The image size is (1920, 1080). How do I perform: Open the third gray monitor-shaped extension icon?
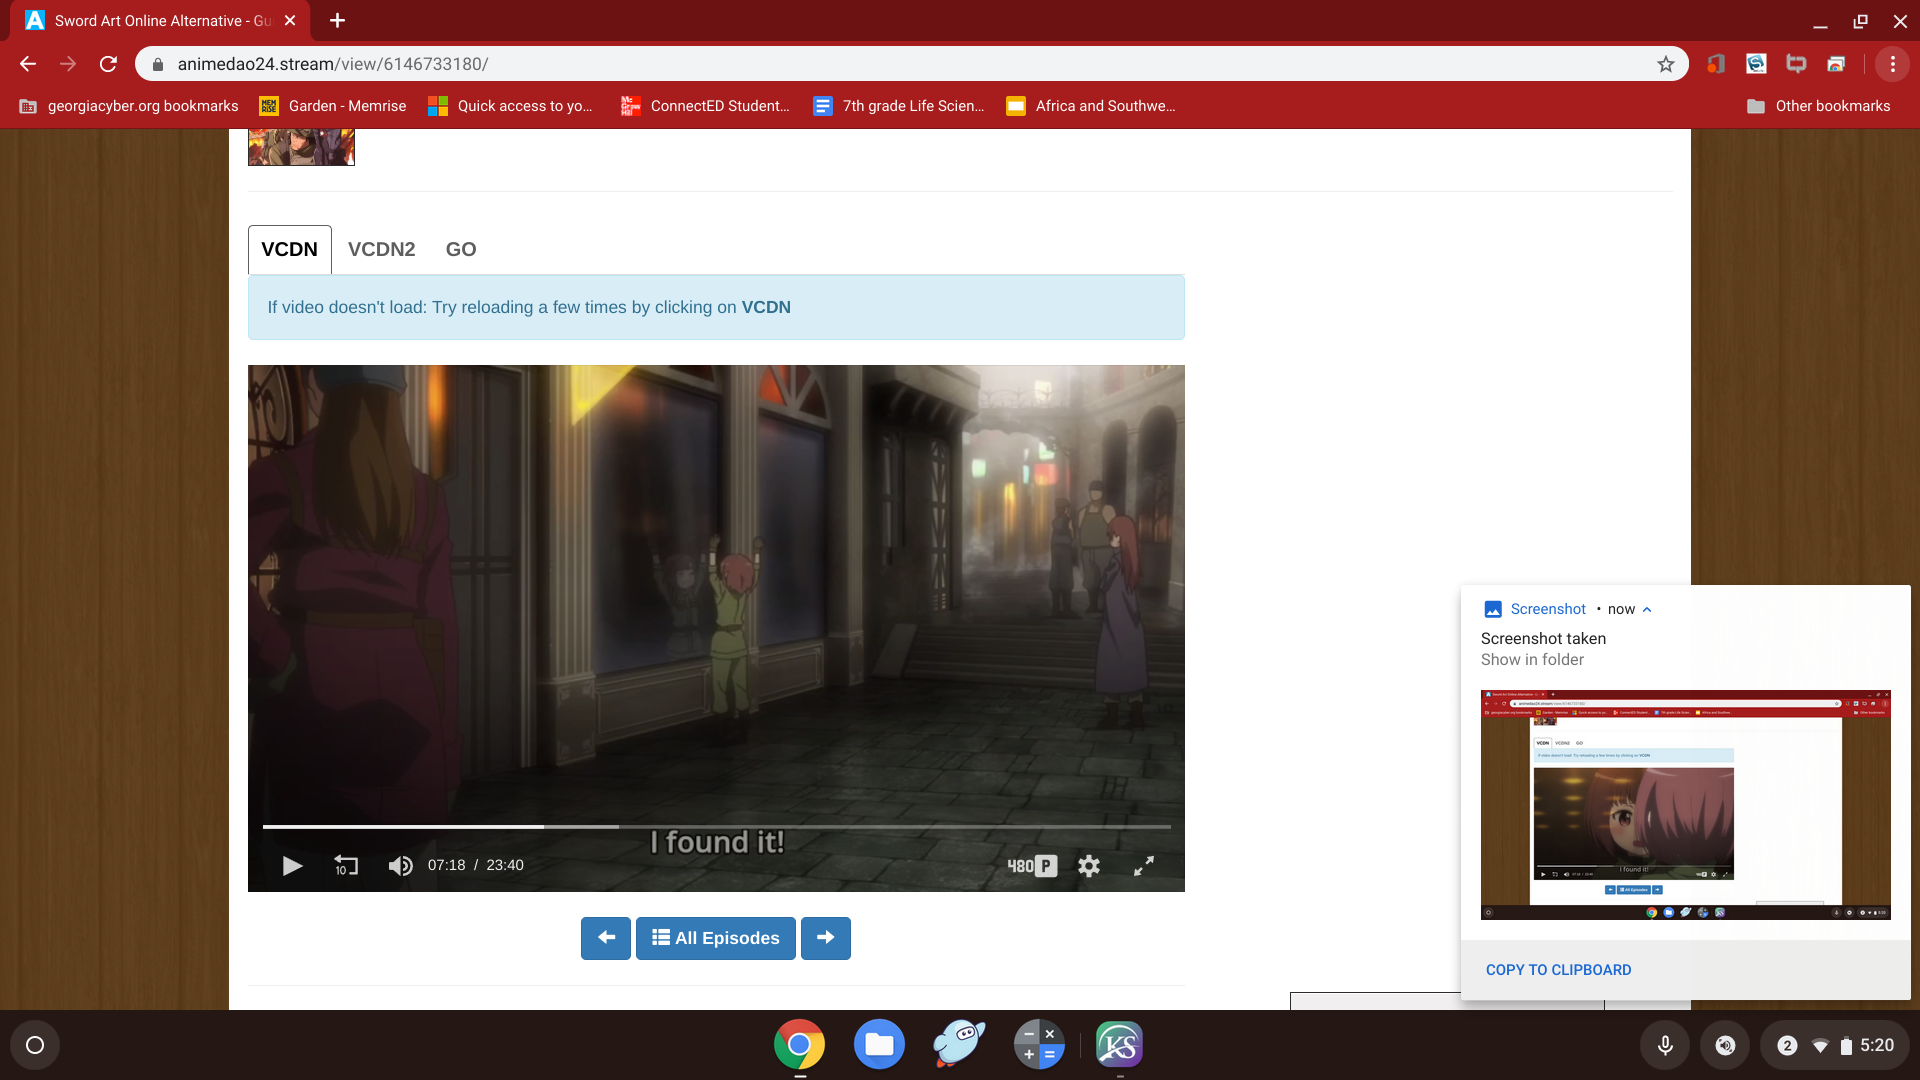(1796, 64)
